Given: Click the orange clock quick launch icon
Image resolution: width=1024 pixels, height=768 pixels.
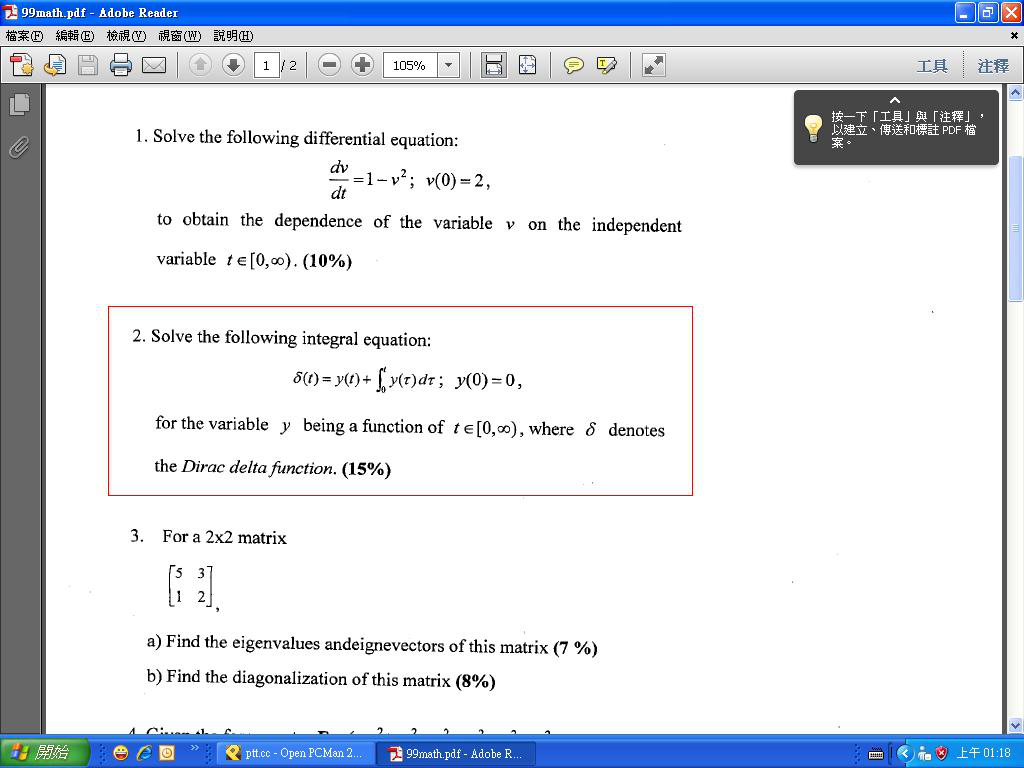Looking at the screenshot, I should pyautogui.click(x=168, y=753).
